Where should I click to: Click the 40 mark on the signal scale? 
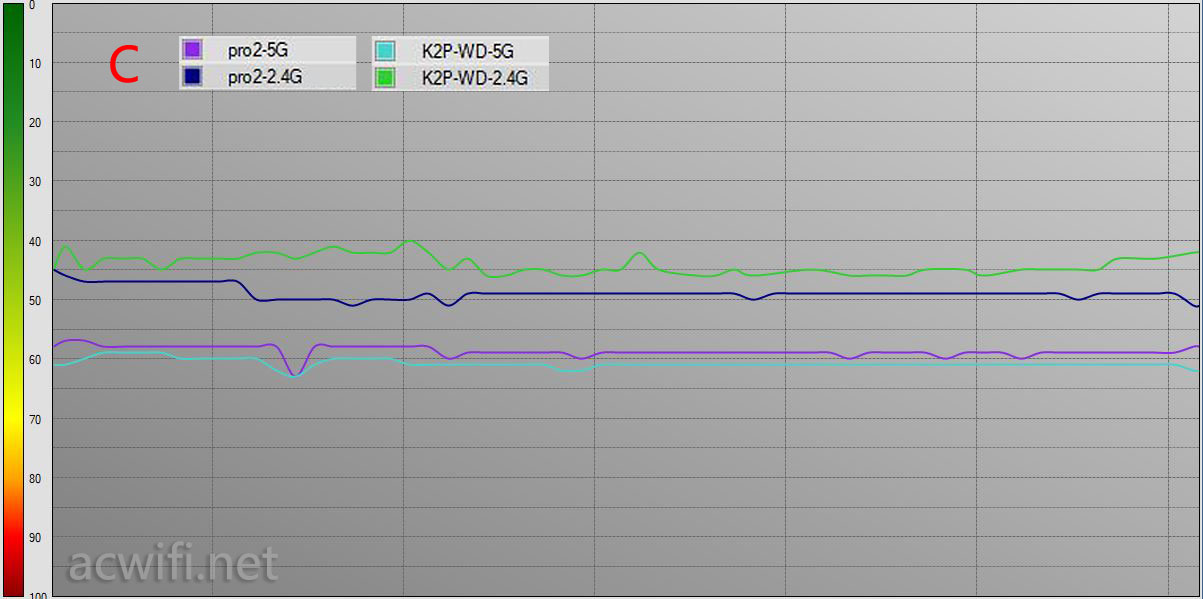click(35, 241)
